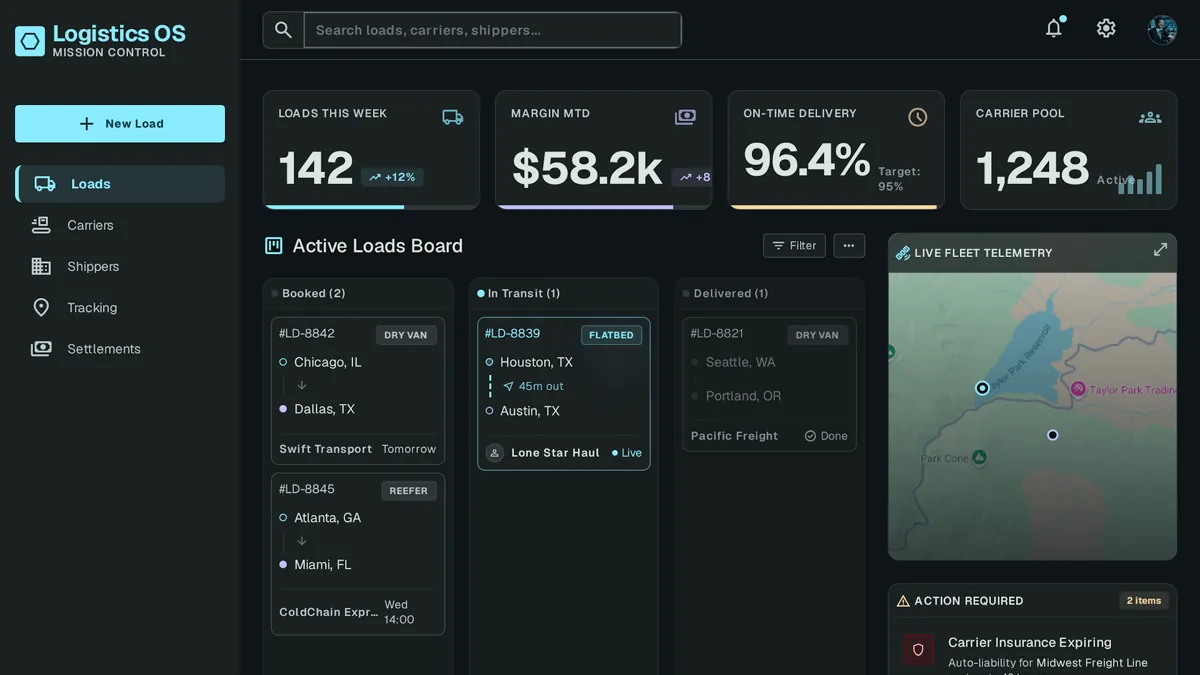This screenshot has width=1200, height=675.
Task: Open Shippers in the sidebar
Action: [x=120, y=266]
